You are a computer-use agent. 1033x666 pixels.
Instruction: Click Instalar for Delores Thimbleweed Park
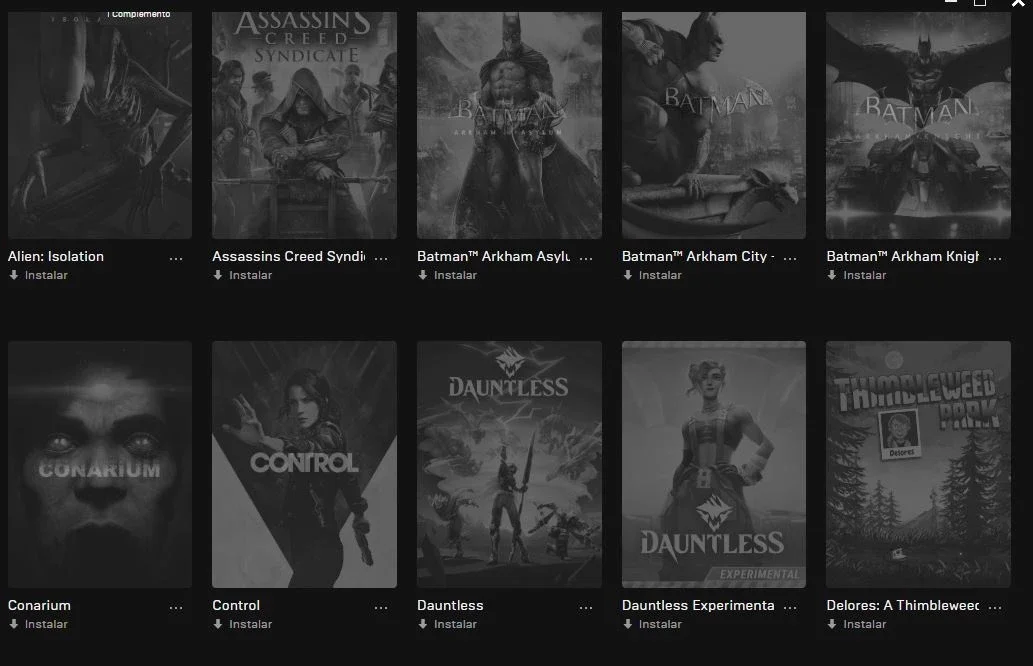(865, 624)
